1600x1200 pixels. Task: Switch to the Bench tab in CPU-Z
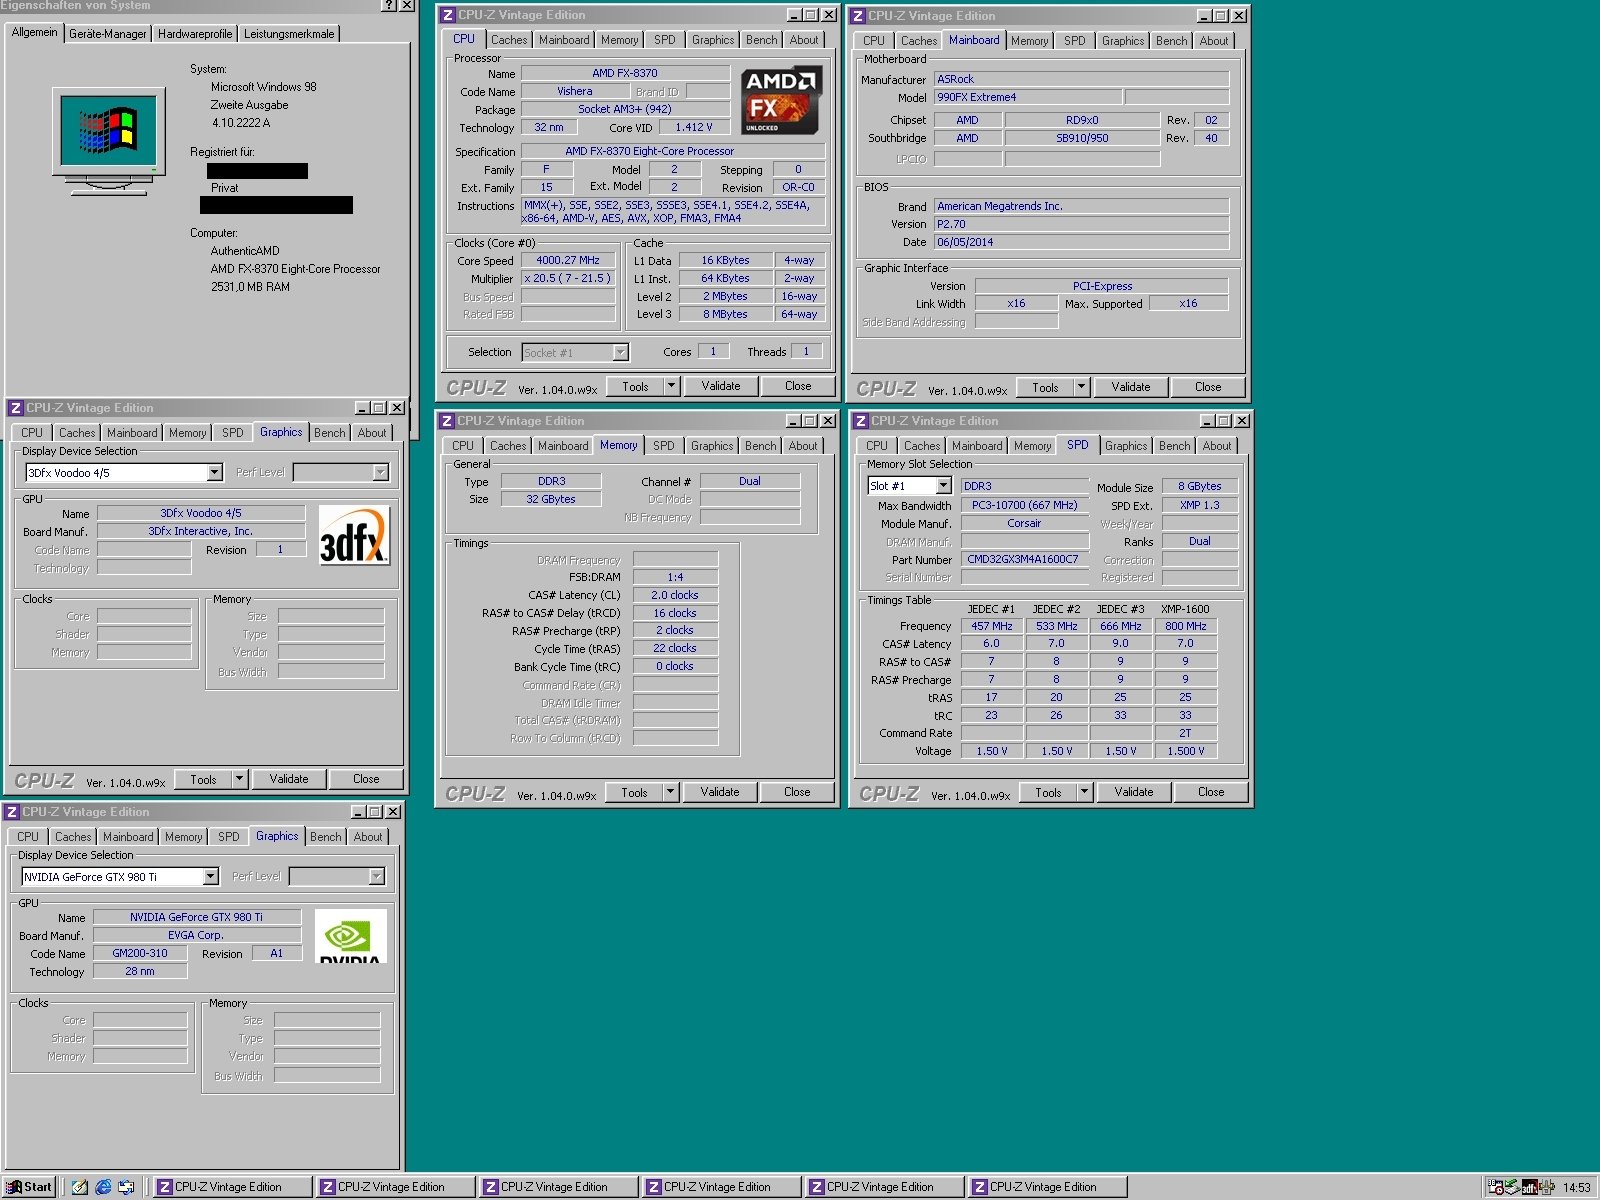click(x=760, y=40)
